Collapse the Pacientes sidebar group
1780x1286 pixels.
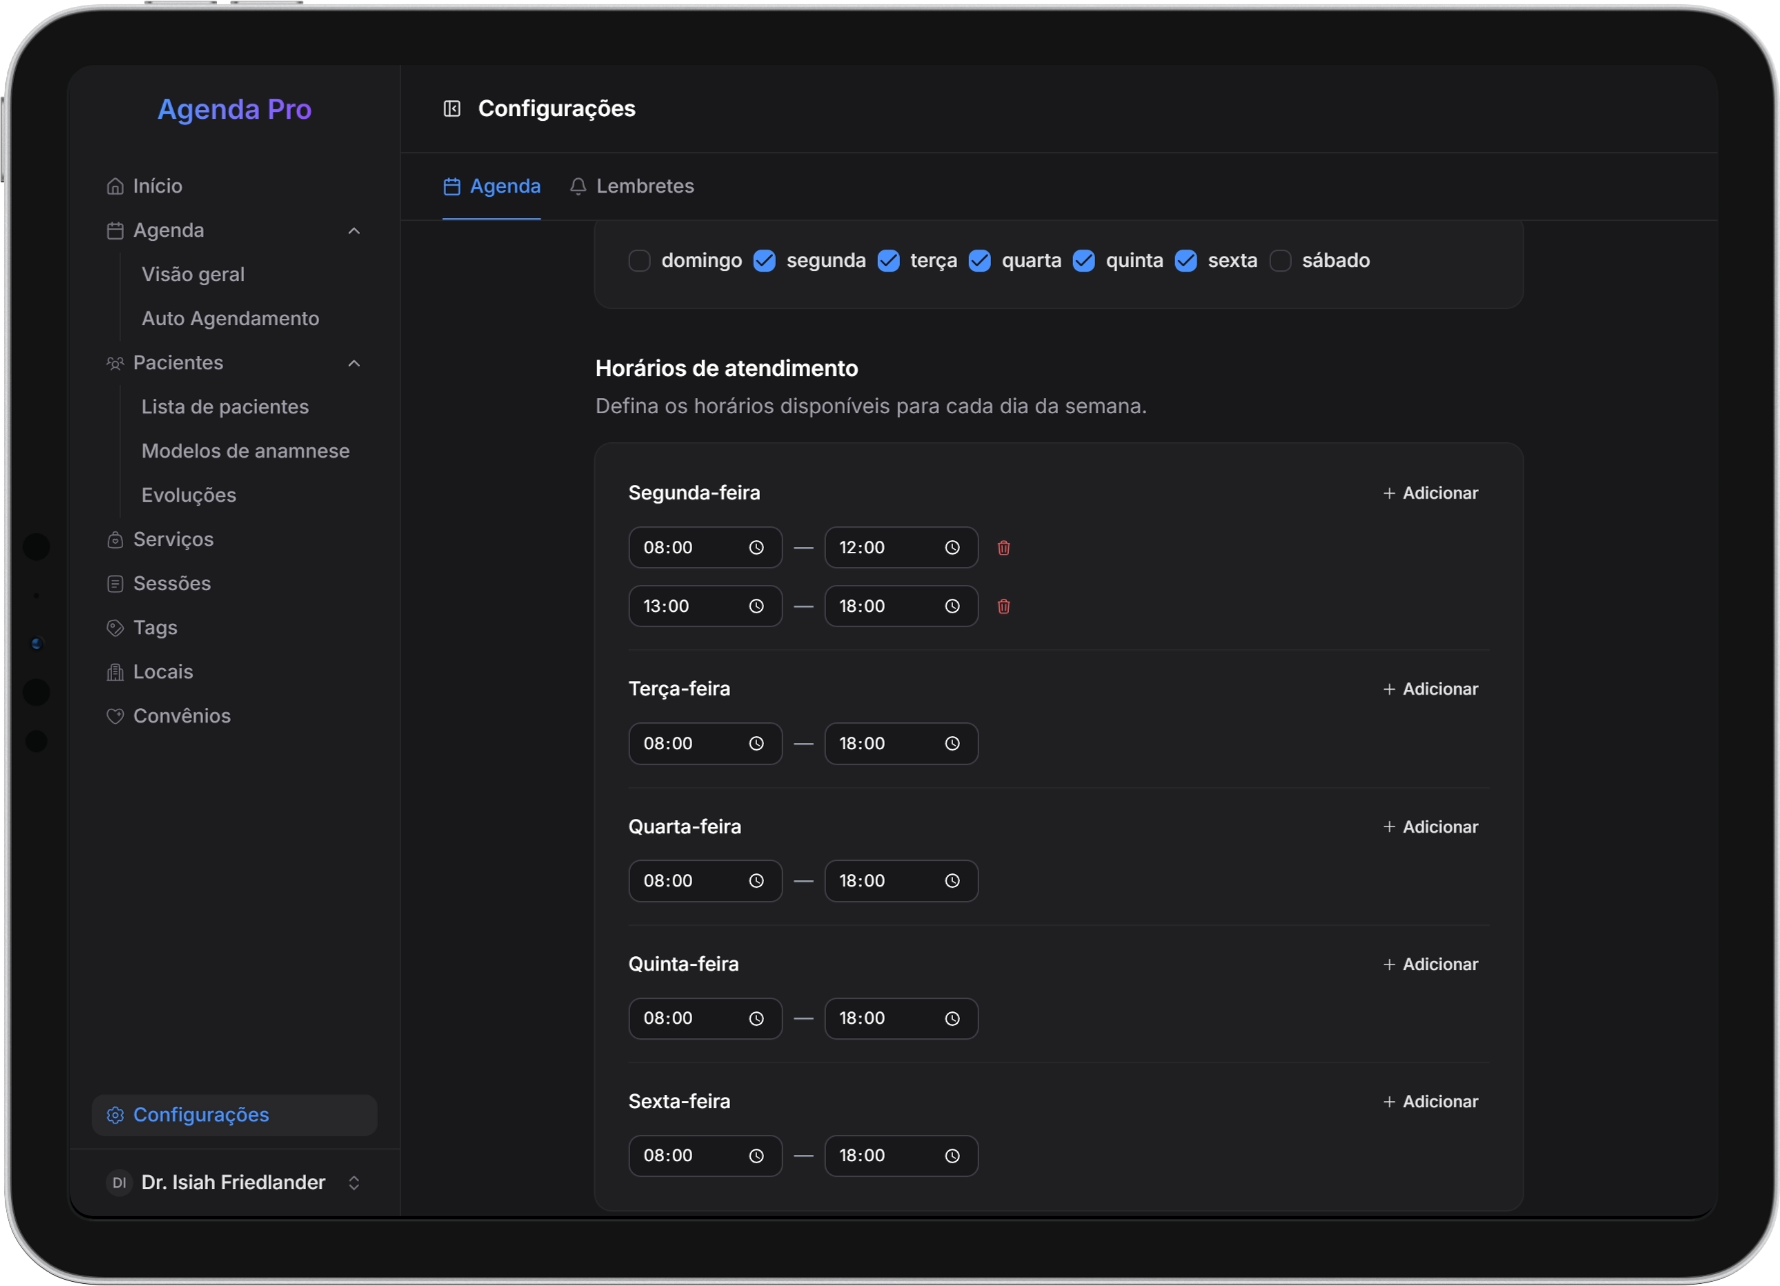click(x=354, y=363)
